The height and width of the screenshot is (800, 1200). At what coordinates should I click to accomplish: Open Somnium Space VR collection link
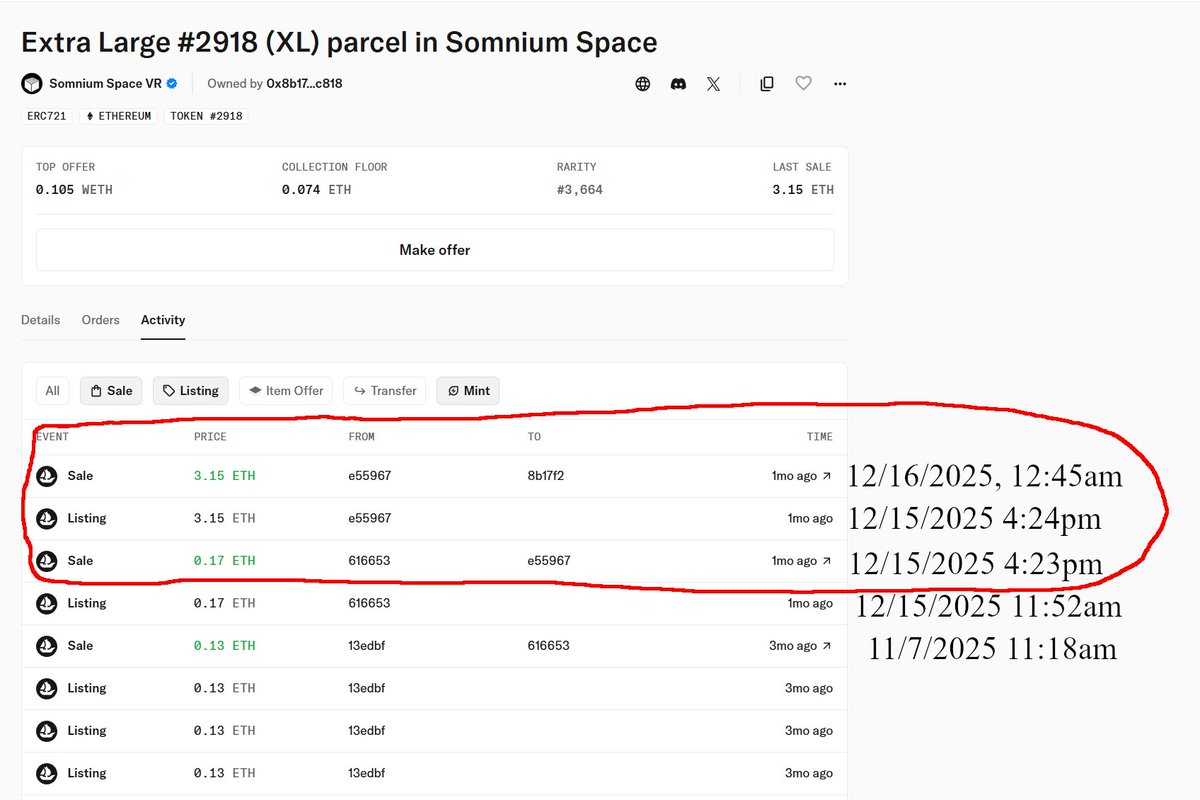point(105,84)
